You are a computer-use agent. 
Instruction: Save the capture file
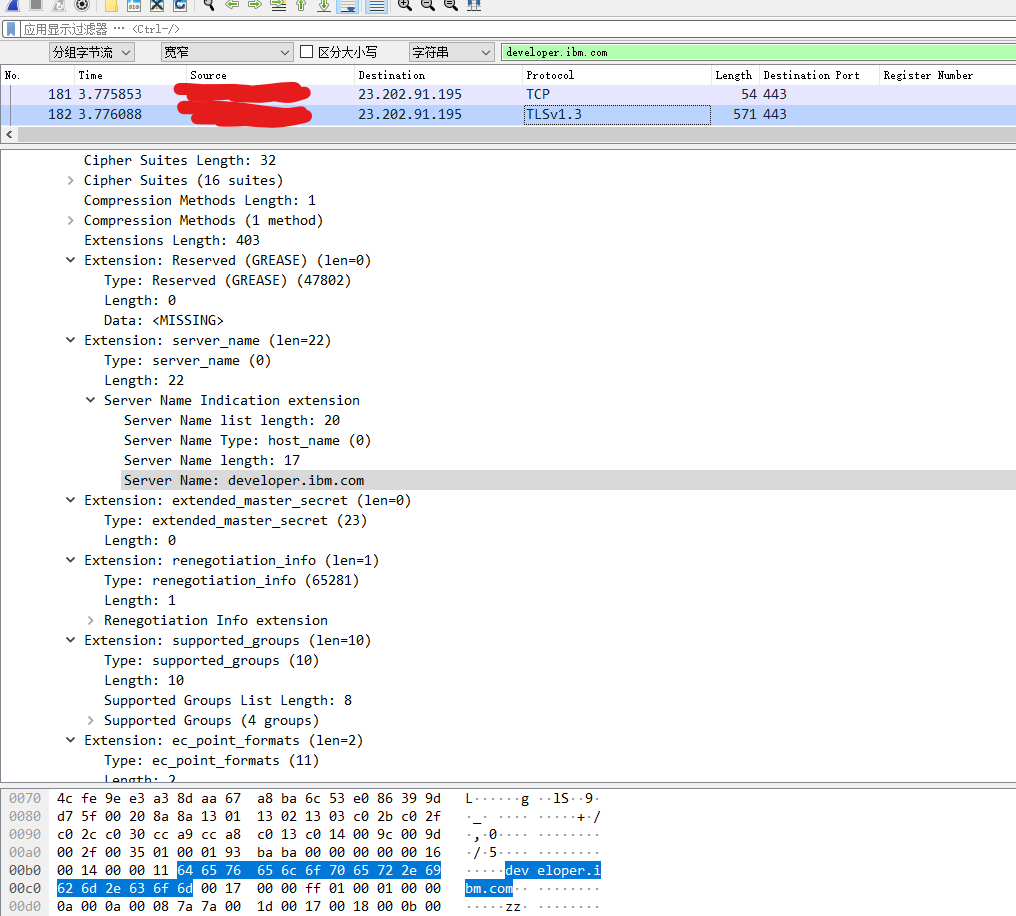tap(134, 5)
